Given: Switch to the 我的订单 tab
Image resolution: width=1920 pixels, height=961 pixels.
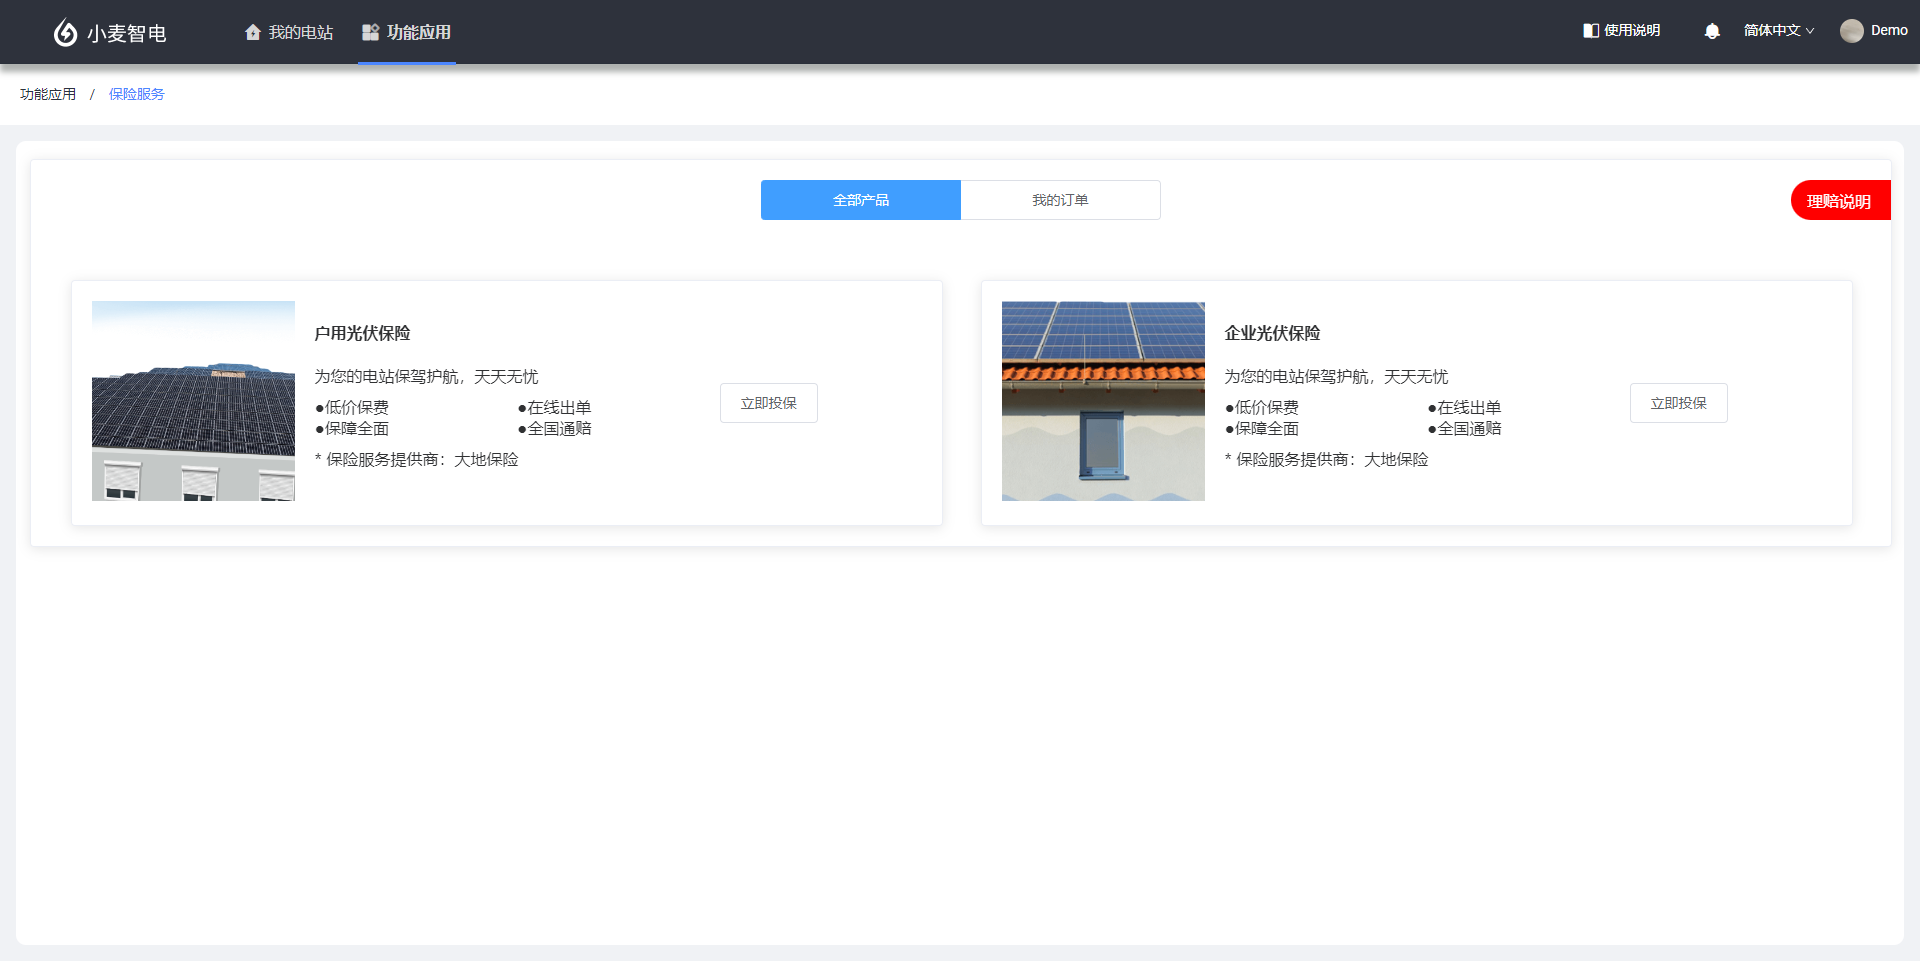Looking at the screenshot, I should (x=1060, y=200).
